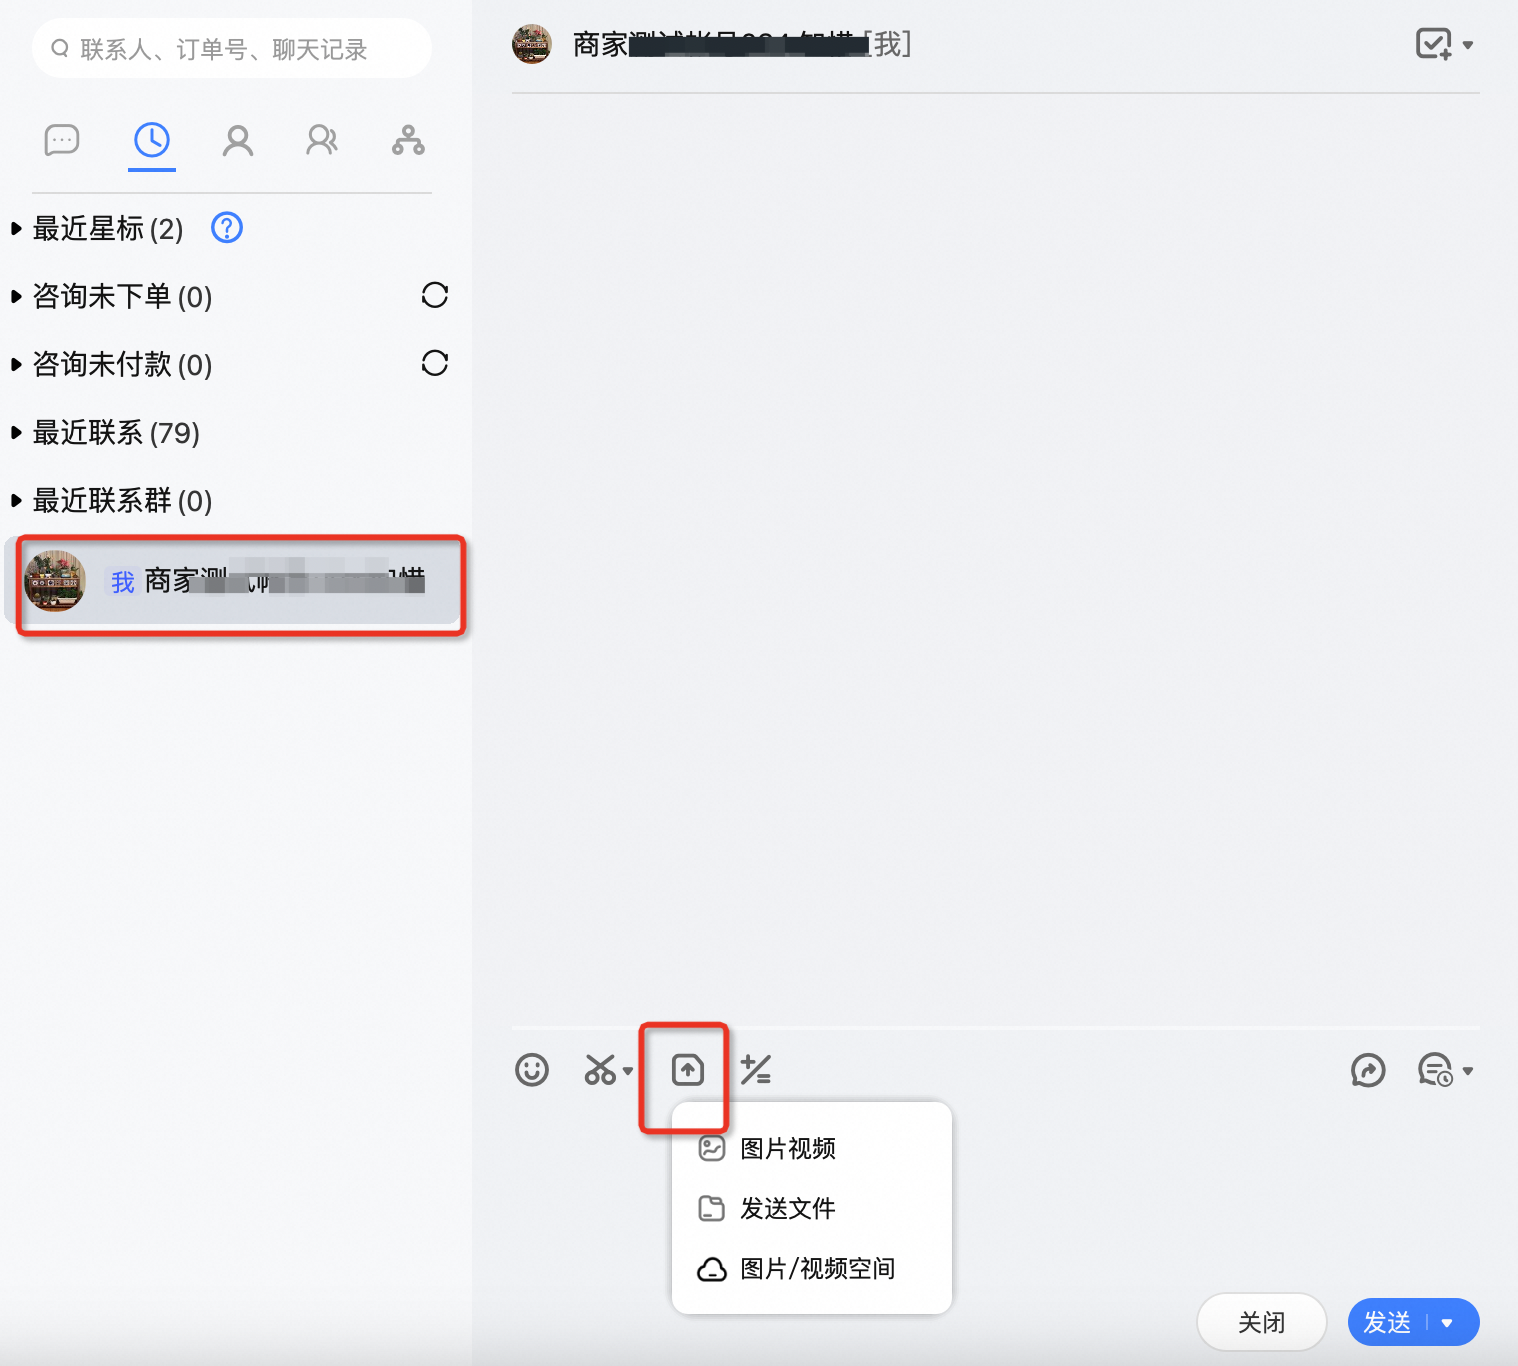Switch to the group contacts tab icon
The width and height of the screenshot is (1518, 1366).
322,140
